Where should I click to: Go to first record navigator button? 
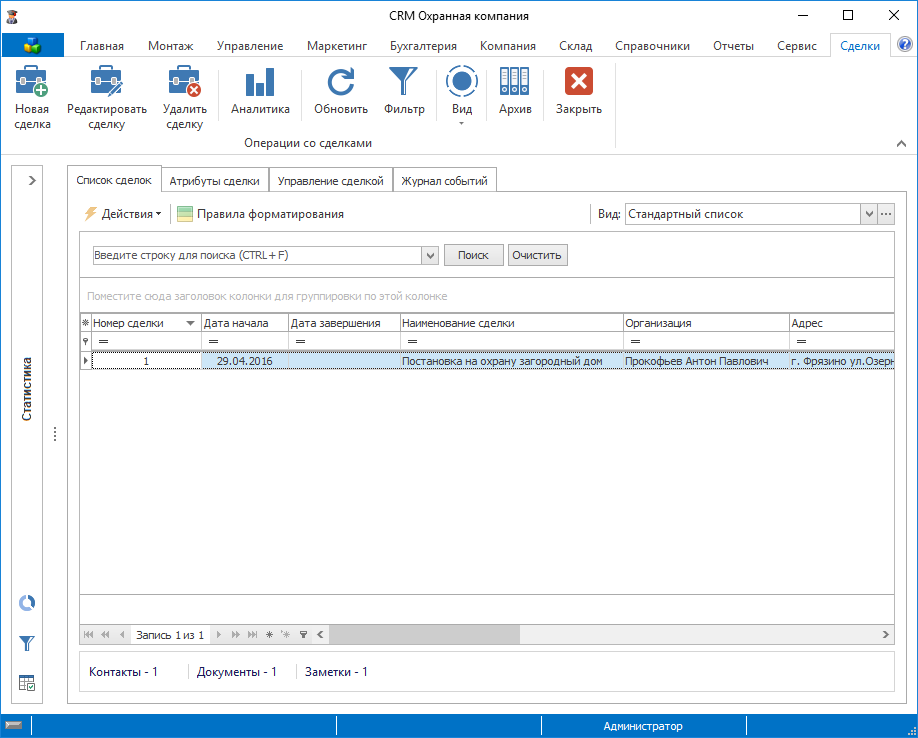click(x=88, y=634)
